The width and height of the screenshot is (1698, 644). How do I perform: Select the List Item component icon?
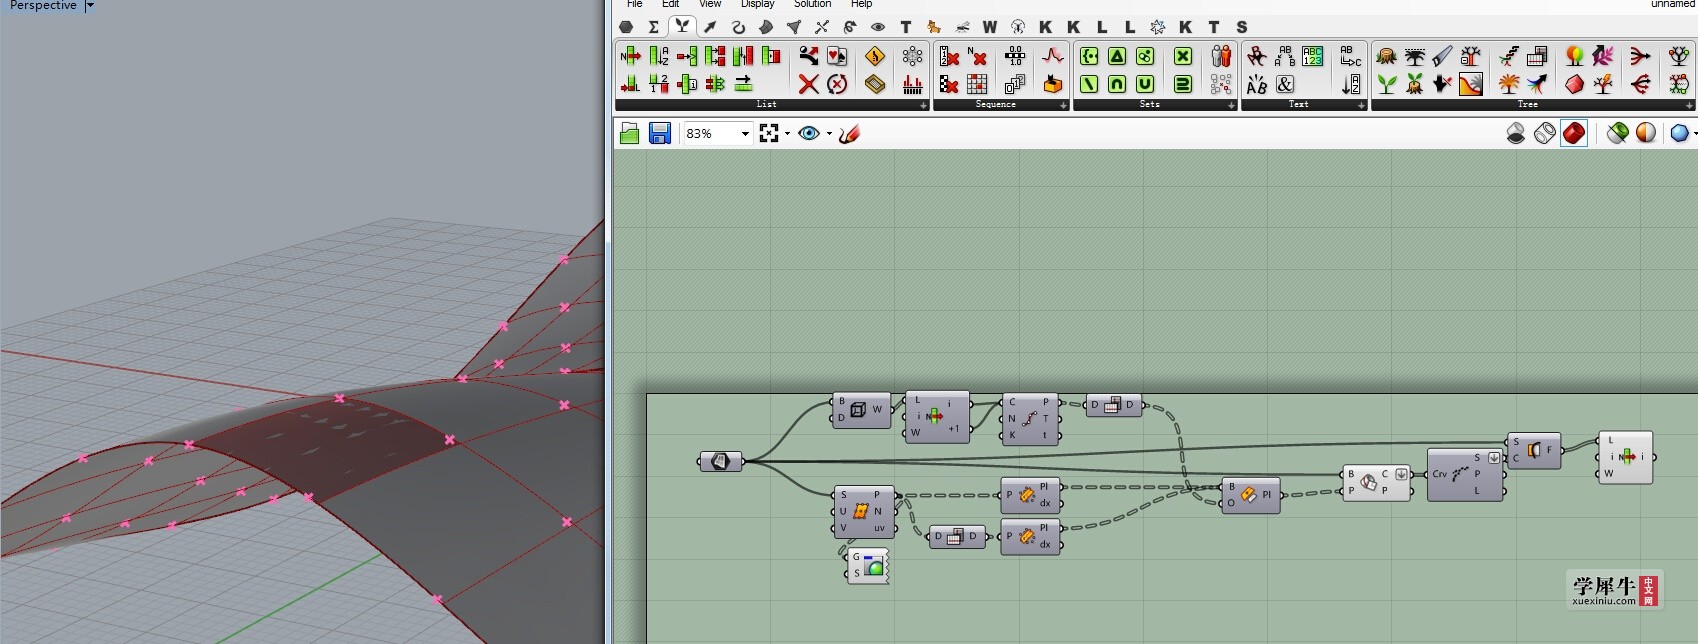pos(630,56)
